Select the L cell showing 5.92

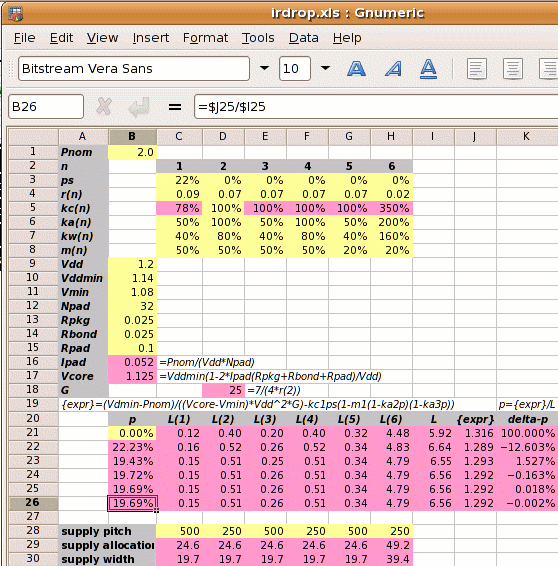tap(433, 433)
